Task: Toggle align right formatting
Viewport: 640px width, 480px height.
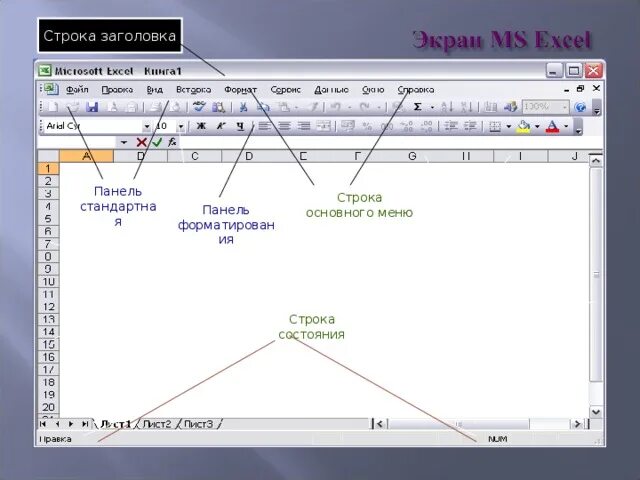Action: [x=304, y=126]
